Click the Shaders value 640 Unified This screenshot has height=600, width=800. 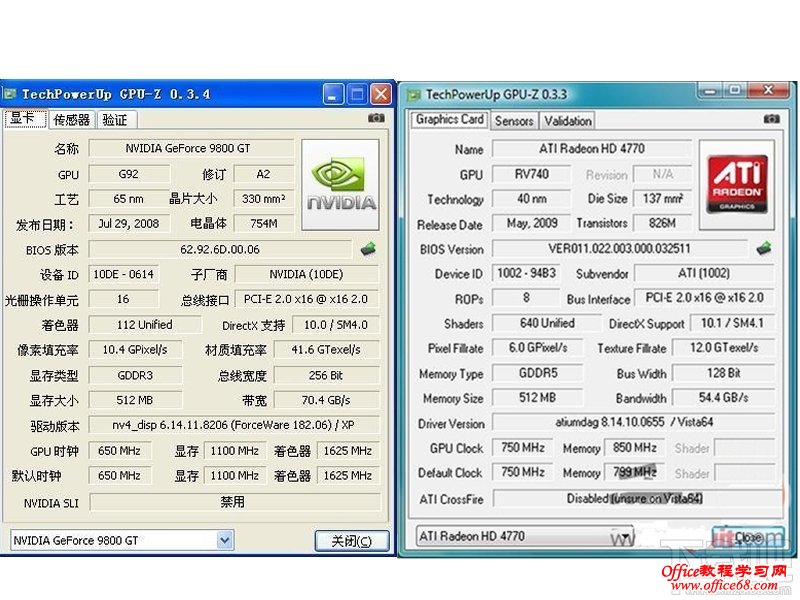click(x=547, y=323)
